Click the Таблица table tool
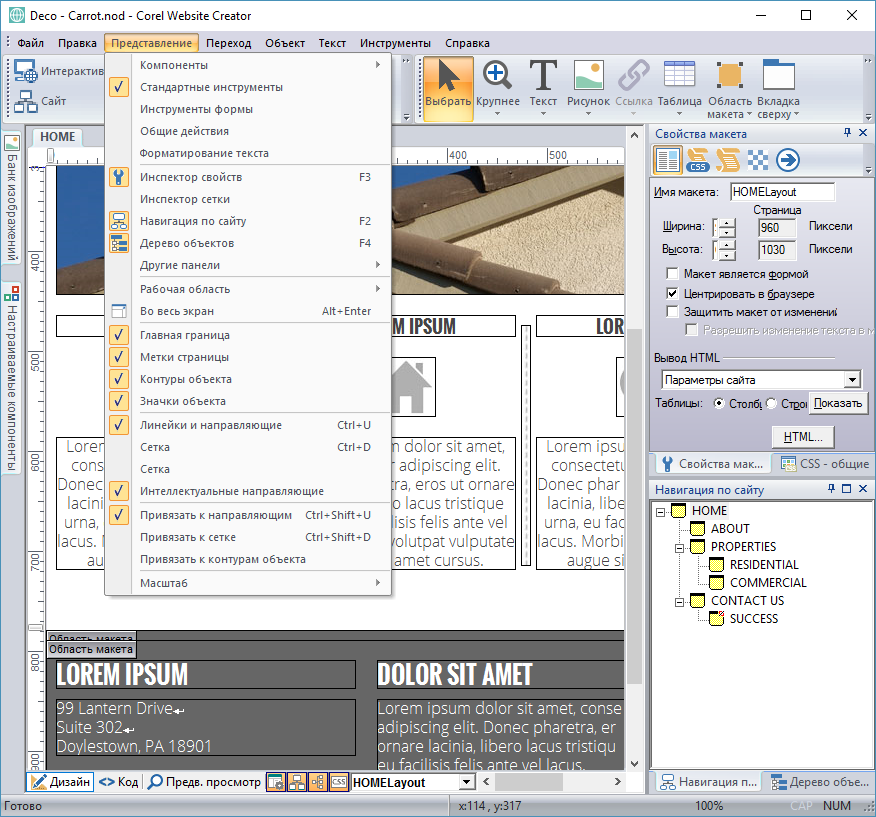This screenshot has width=876, height=817. coord(679,87)
